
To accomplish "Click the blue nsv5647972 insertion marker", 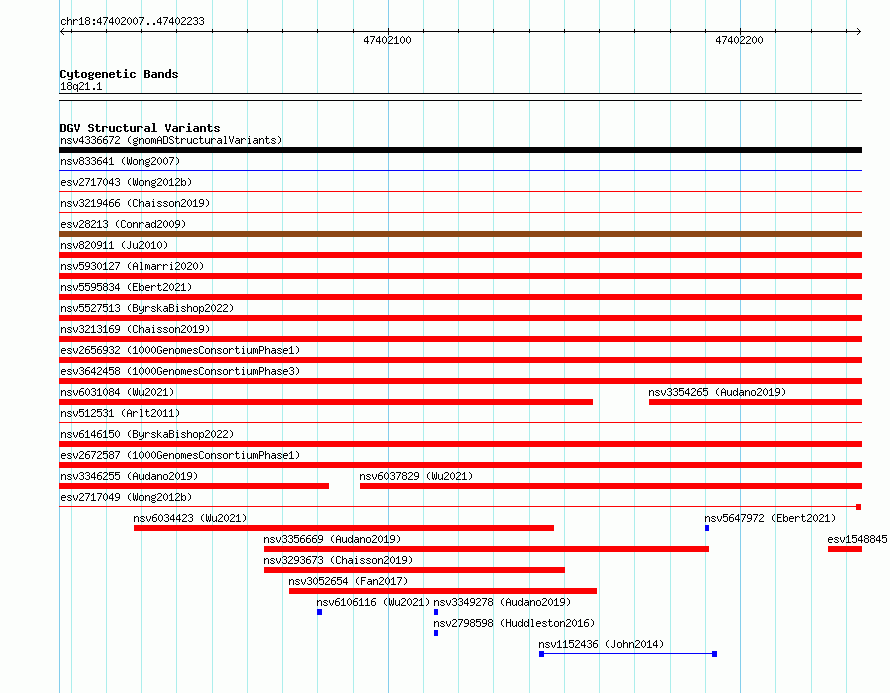I will (x=707, y=528).
